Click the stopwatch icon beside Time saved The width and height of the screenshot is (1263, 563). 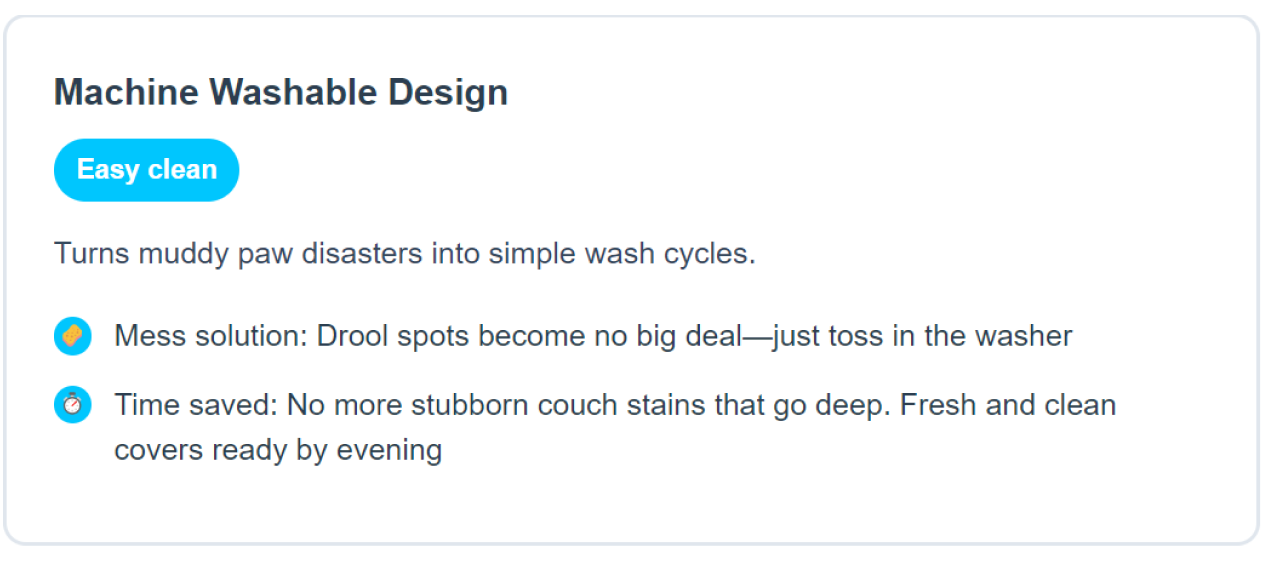tap(73, 405)
